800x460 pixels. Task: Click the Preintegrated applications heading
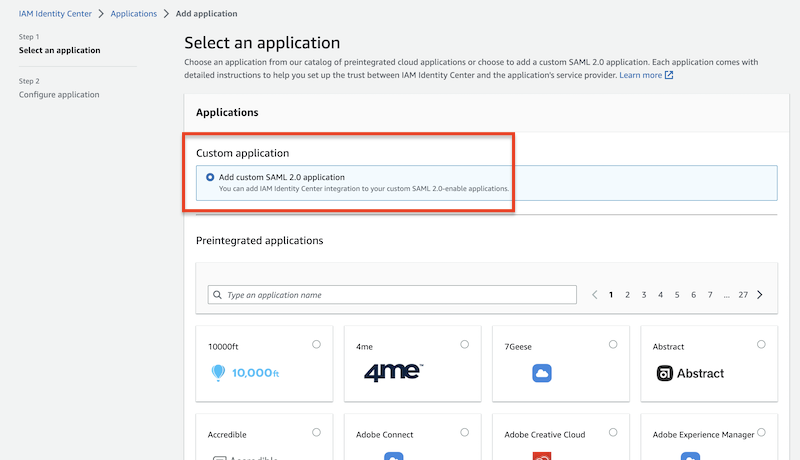tap(260, 241)
